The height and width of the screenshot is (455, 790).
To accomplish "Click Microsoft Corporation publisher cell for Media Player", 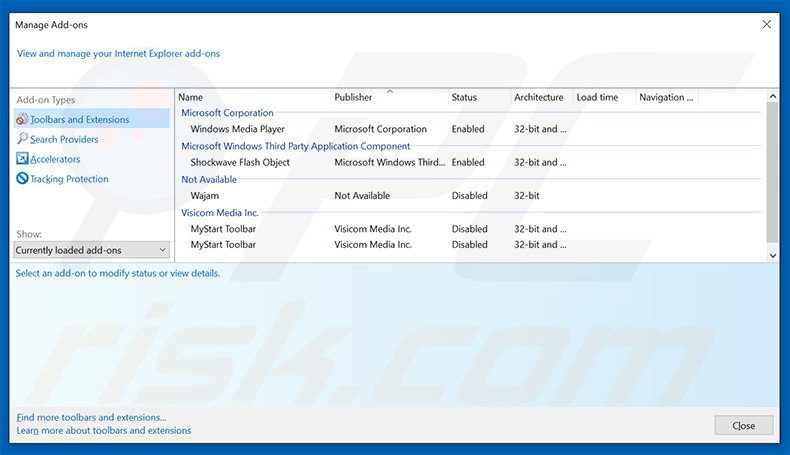I will click(x=380, y=129).
